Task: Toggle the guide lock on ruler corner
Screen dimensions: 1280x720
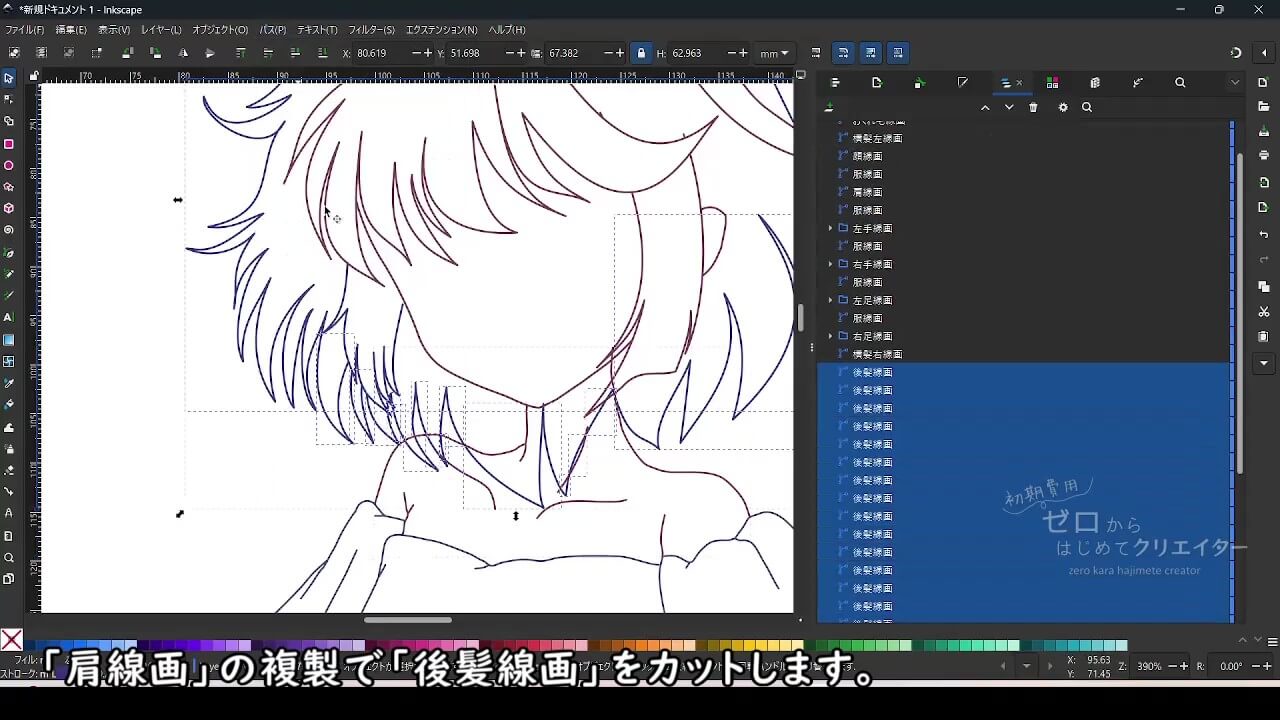Action: 34,76
